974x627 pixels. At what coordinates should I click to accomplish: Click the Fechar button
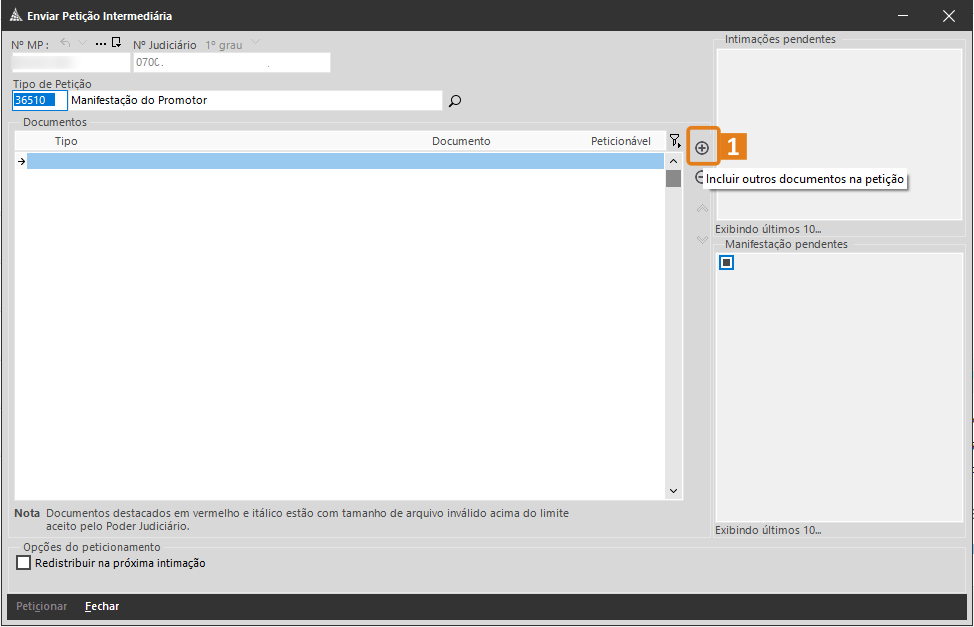(102, 606)
